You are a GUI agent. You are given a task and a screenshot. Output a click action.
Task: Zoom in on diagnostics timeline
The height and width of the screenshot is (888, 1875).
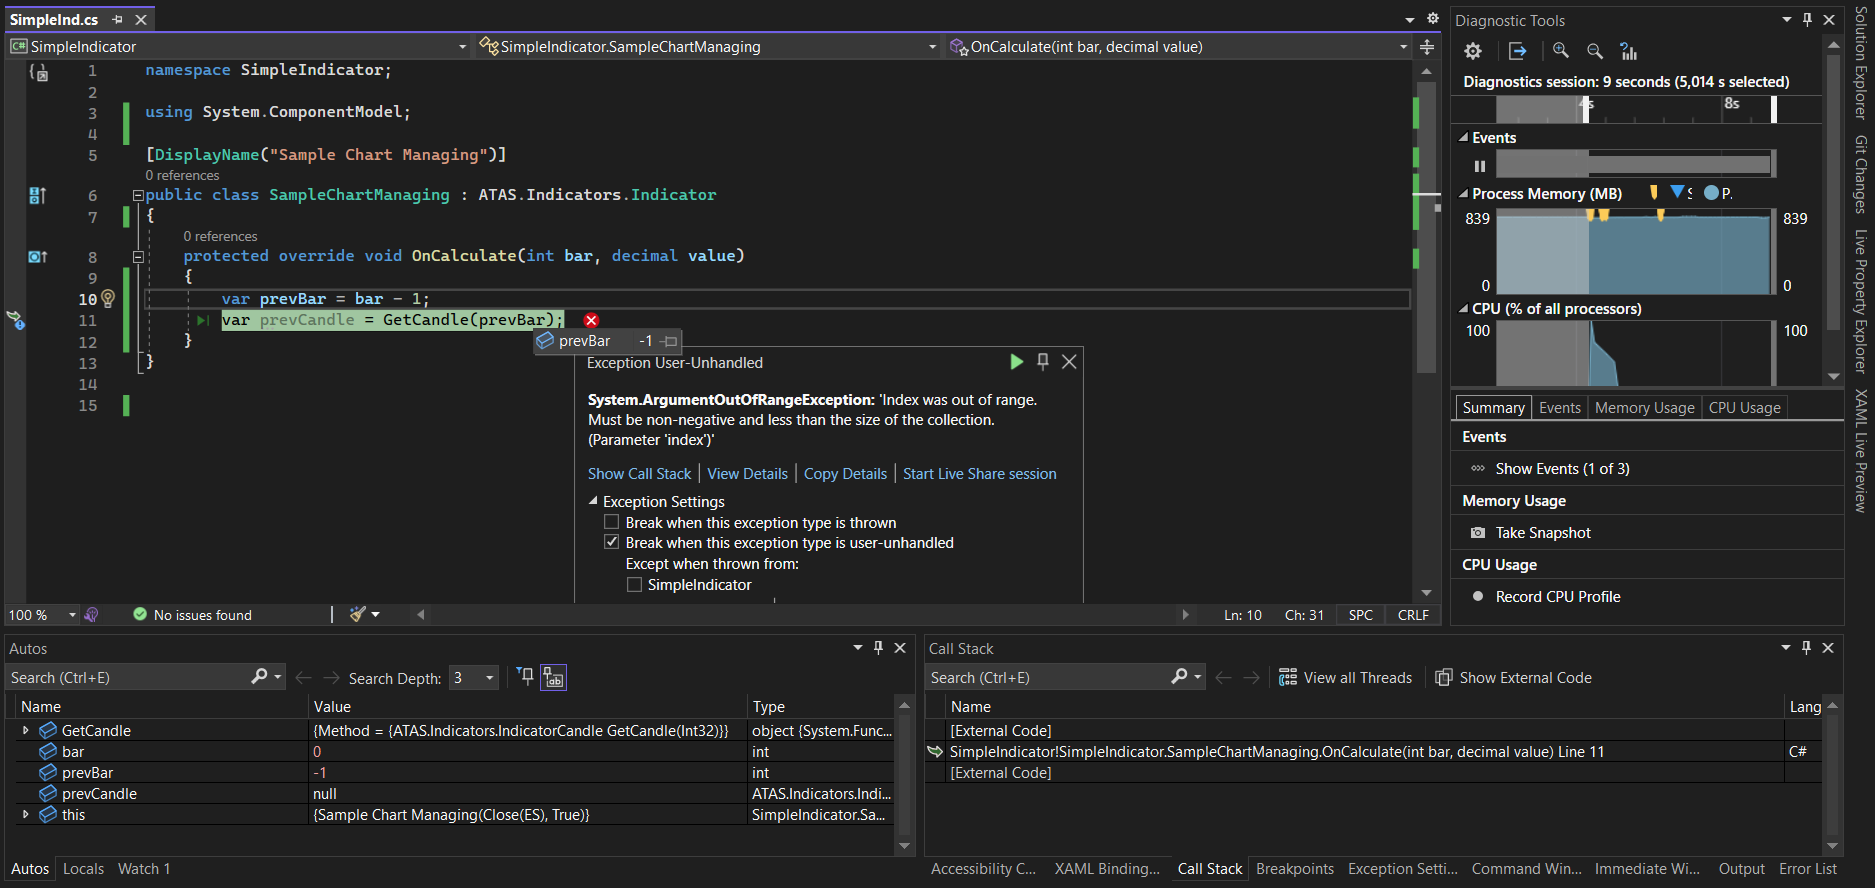point(1561,51)
